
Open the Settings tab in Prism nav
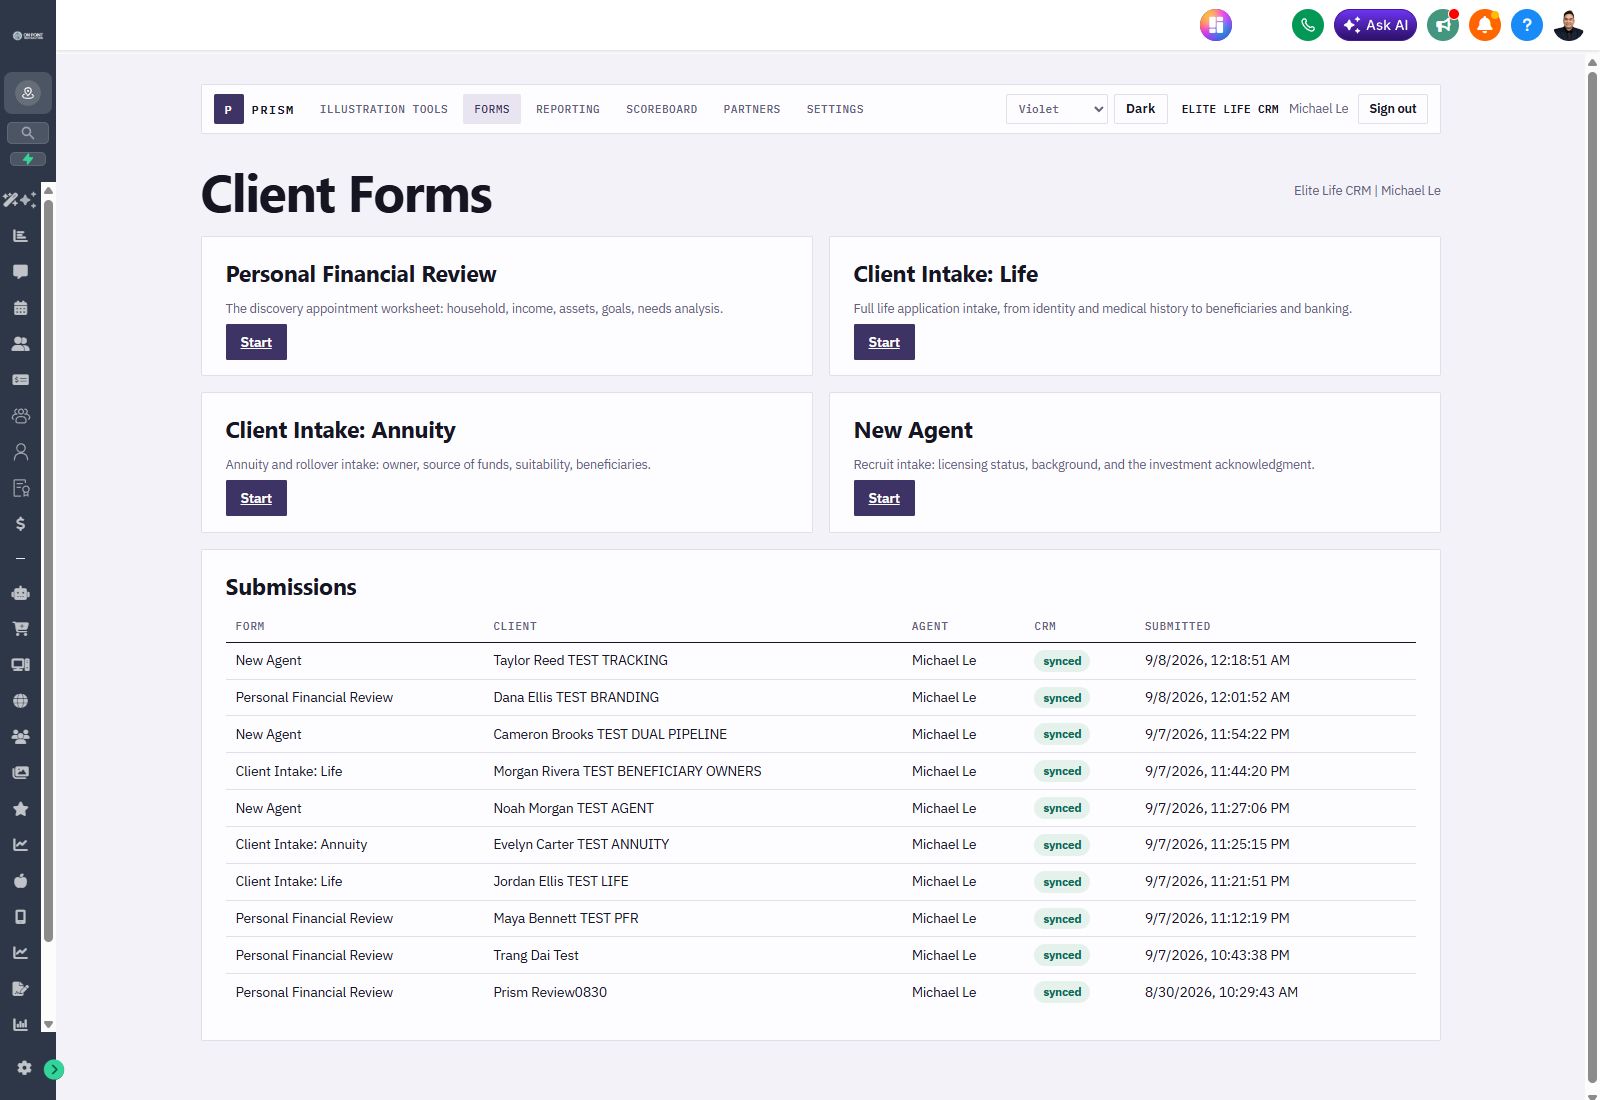pyautogui.click(x=835, y=109)
